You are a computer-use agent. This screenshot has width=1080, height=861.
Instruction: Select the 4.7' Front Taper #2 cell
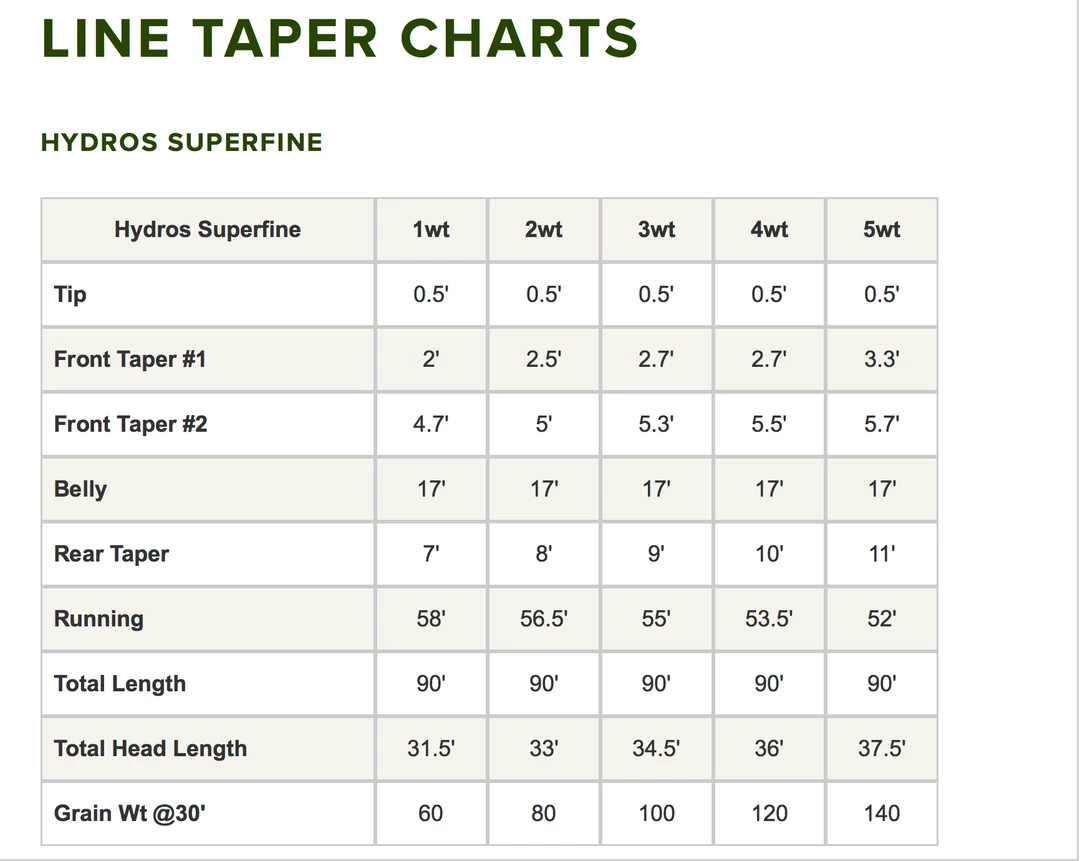pos(431,424)
